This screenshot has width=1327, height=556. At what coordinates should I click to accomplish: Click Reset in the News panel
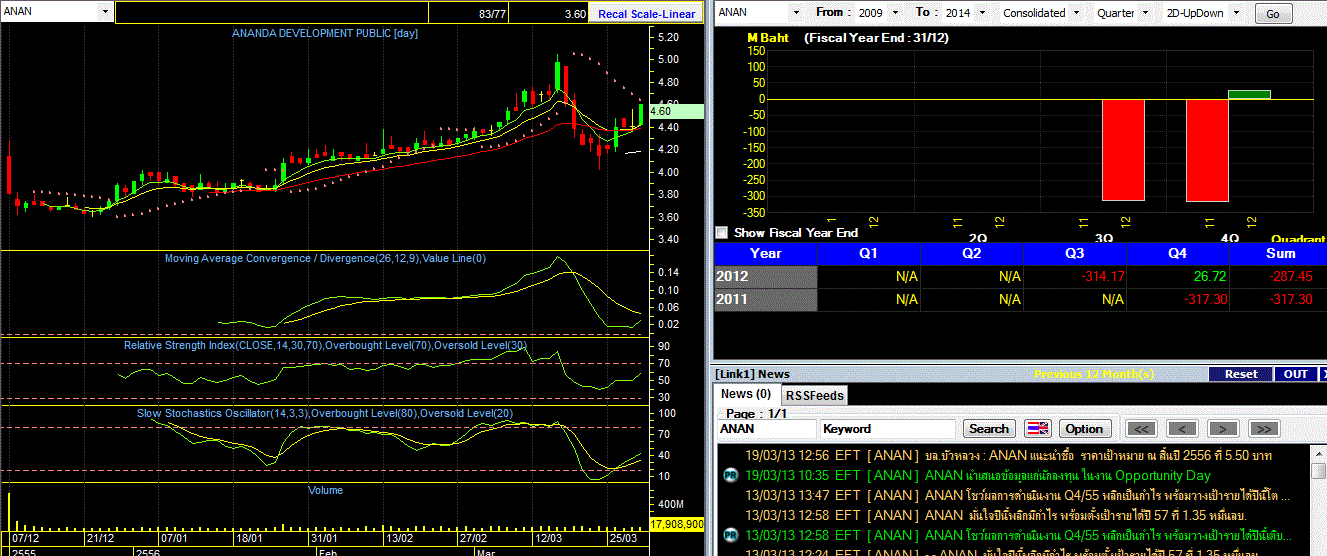(x=1241, y=374)
